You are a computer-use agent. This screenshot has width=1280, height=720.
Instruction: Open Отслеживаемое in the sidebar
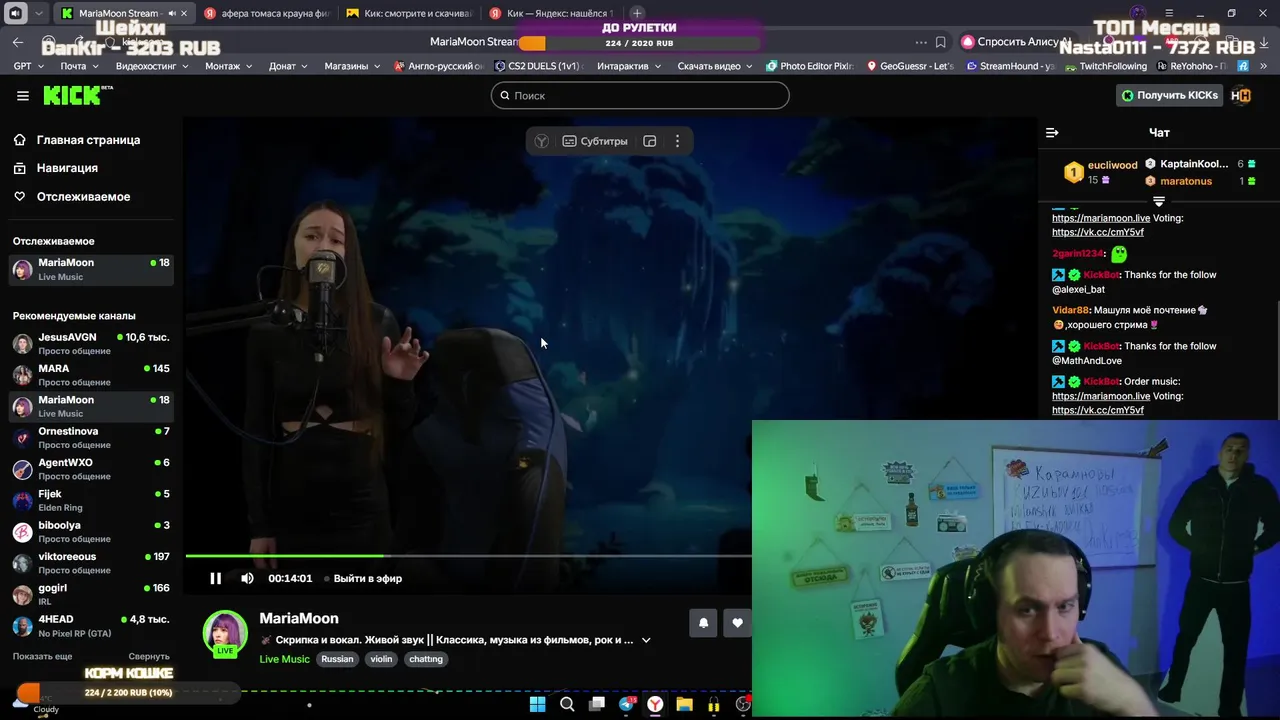[83, 197]
